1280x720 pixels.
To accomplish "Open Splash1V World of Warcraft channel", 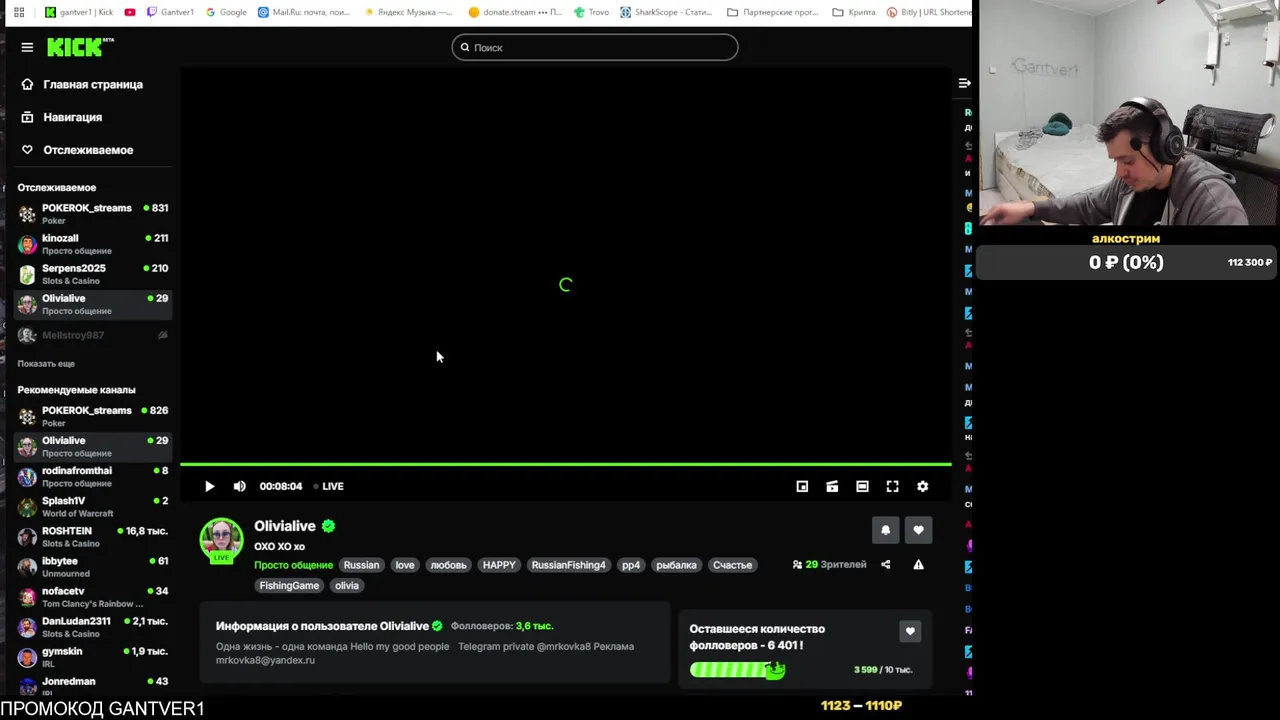I will click(x=93, y=506).
